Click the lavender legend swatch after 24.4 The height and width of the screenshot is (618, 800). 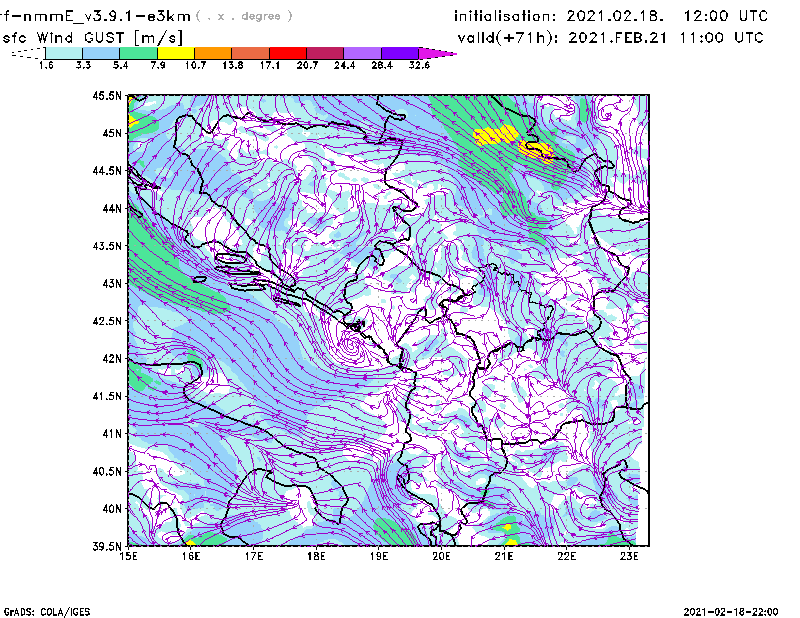click(x=363, y=53)
